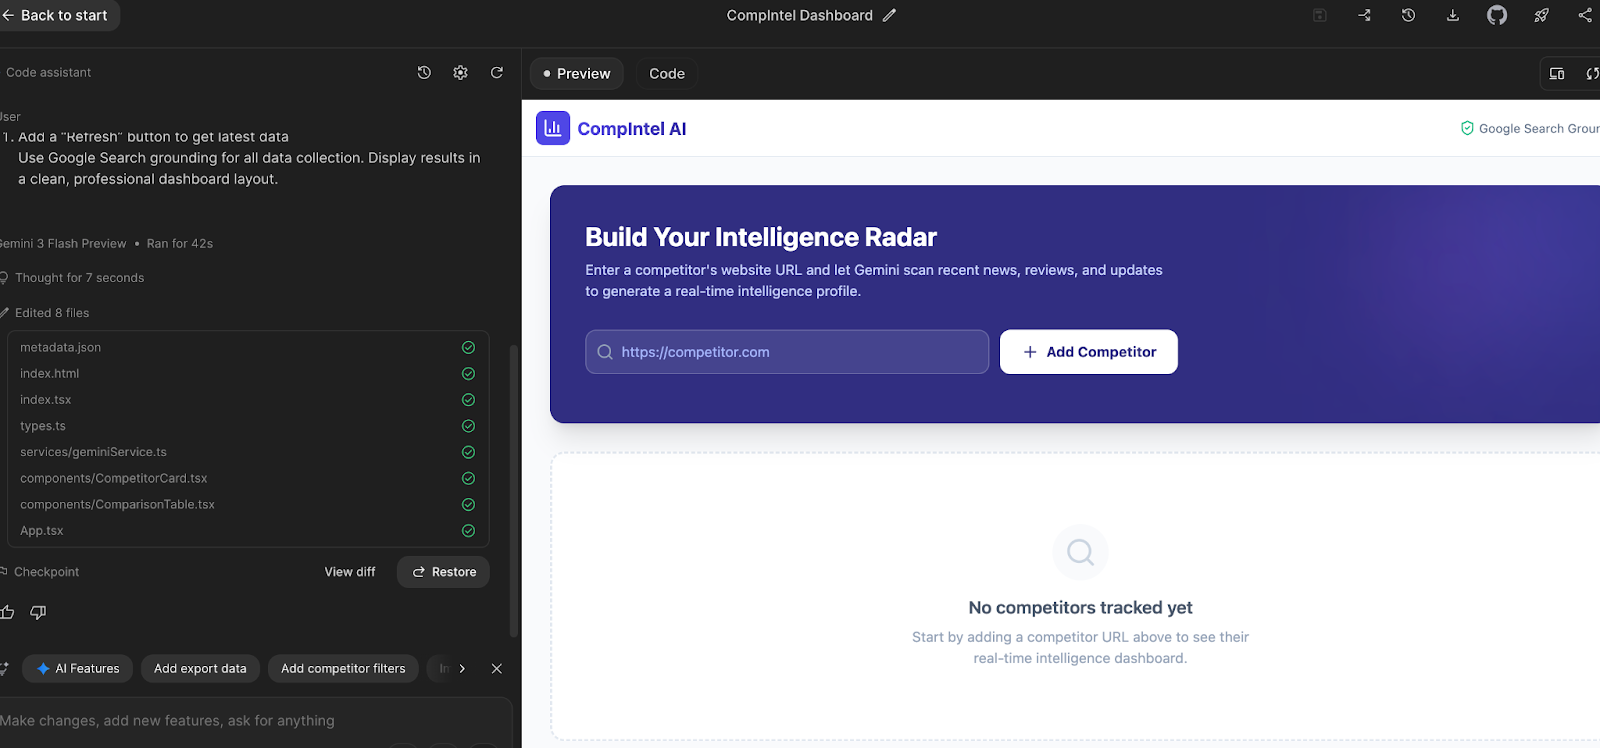The image size is (1600, 748).
Task: Edit the CompIntel Dashboard title pencil icon
Action: pyautogui.click(x=889, y=15)
